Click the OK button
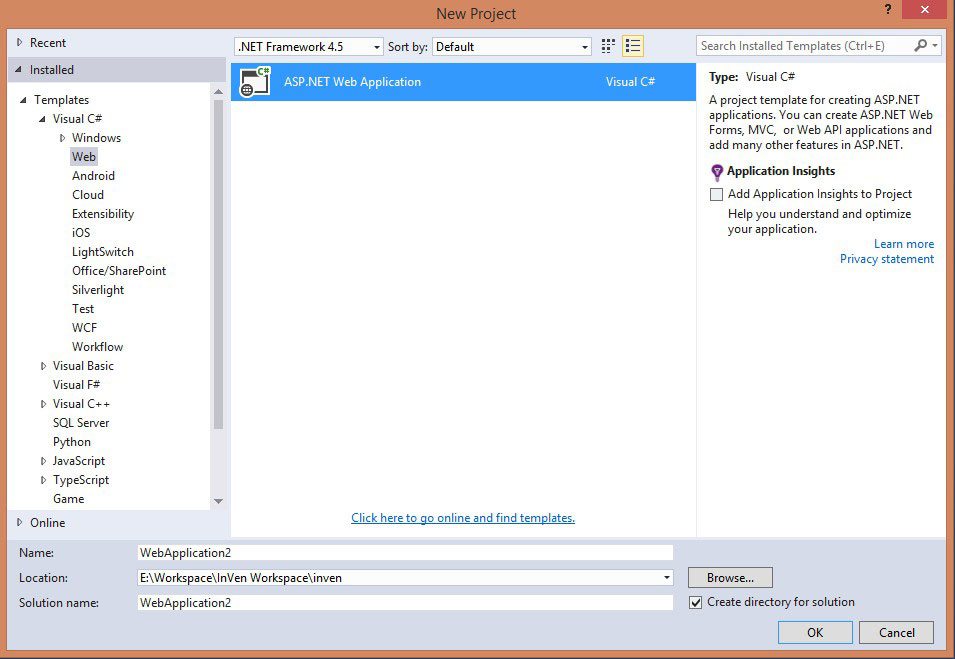The height and width of the screenshot is (659, 955). (815, 632)
